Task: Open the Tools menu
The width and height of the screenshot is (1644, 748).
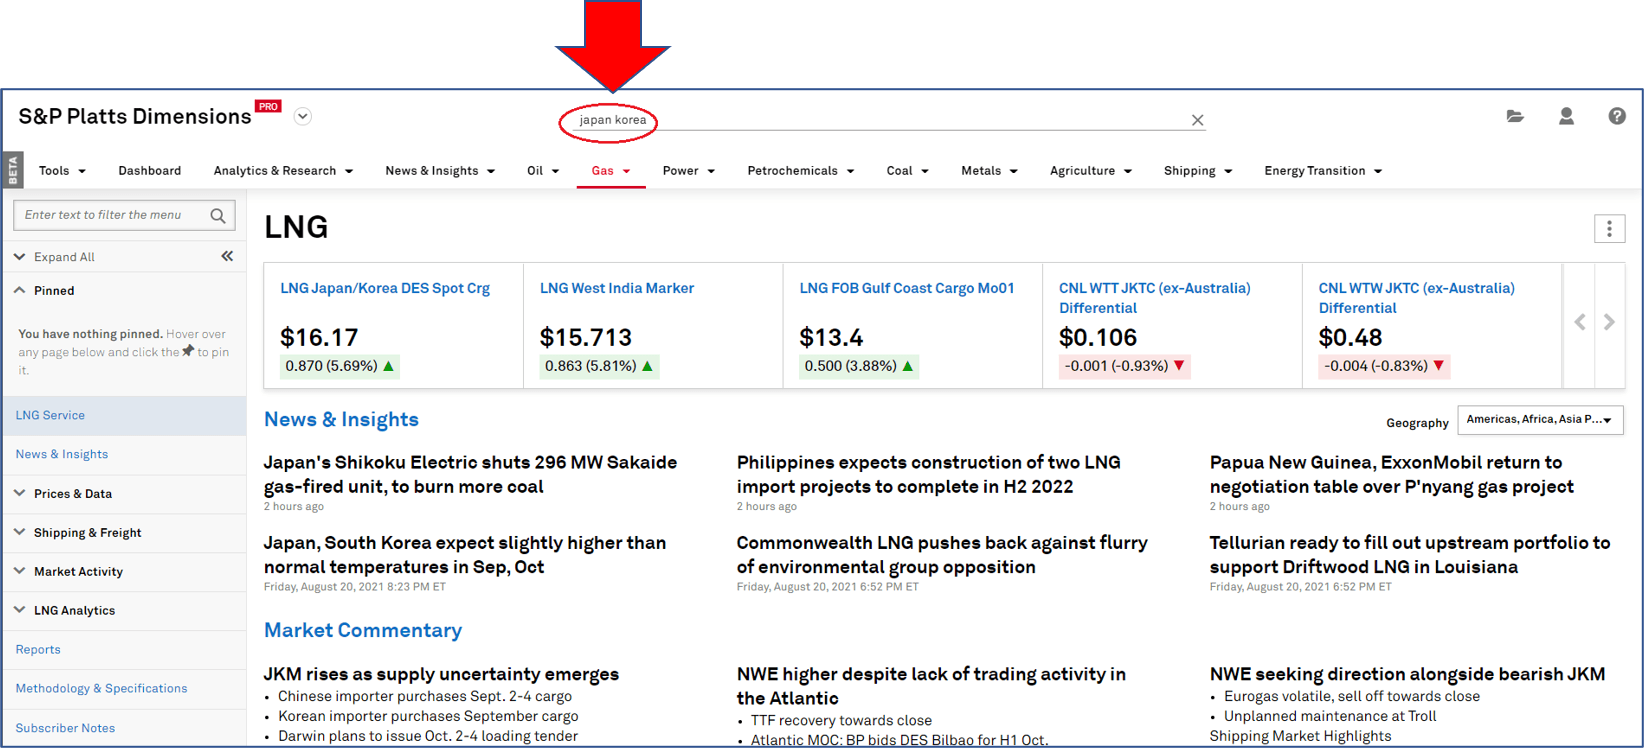Action: coord(62,171)
